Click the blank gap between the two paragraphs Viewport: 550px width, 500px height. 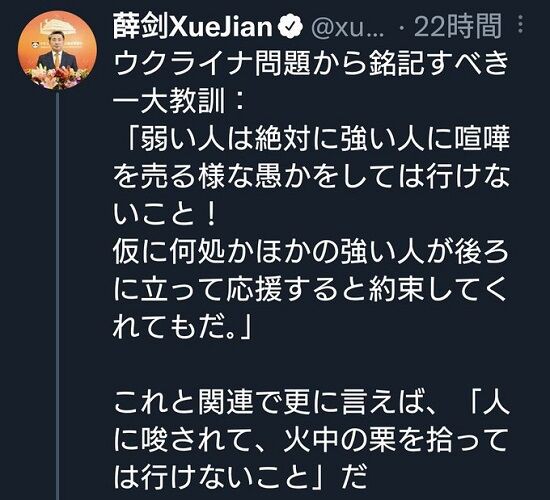311,367
